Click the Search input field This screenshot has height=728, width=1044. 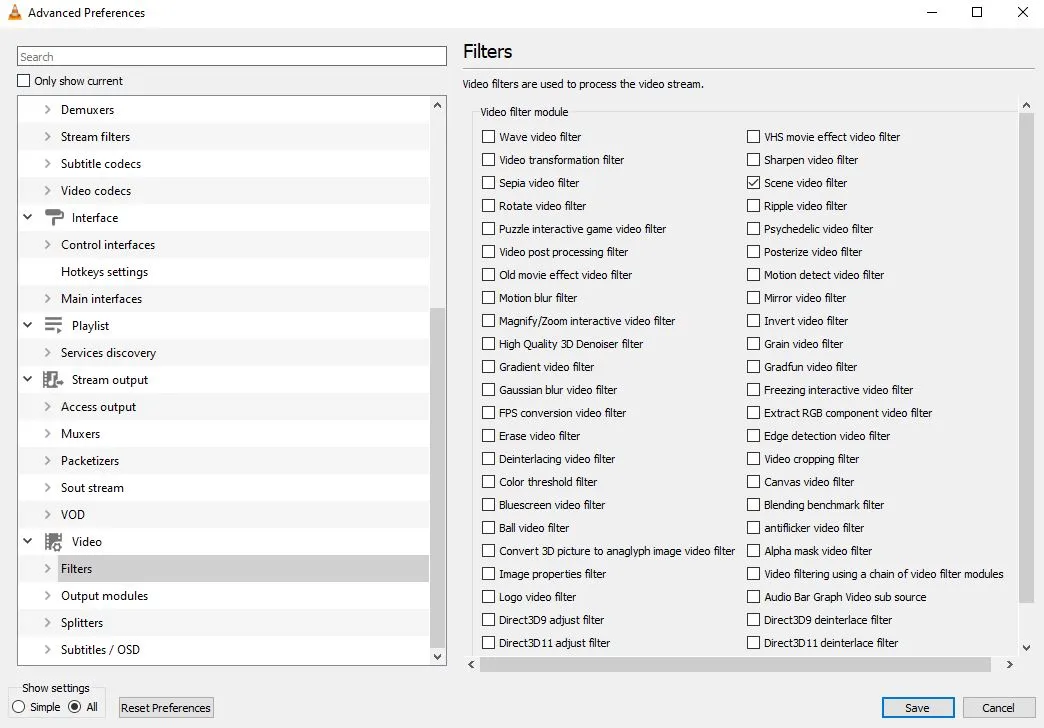(x=232, y=57)
